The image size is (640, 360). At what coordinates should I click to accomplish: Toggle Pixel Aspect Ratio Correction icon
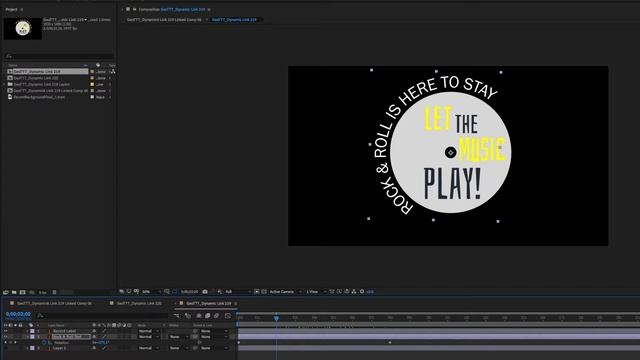click(x=332, y=291)
